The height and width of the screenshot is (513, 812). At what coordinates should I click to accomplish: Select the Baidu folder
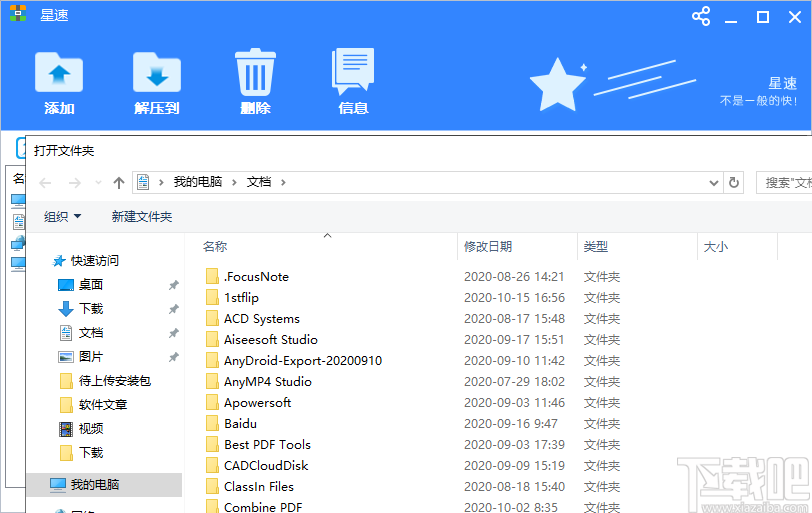pos(240,423)
